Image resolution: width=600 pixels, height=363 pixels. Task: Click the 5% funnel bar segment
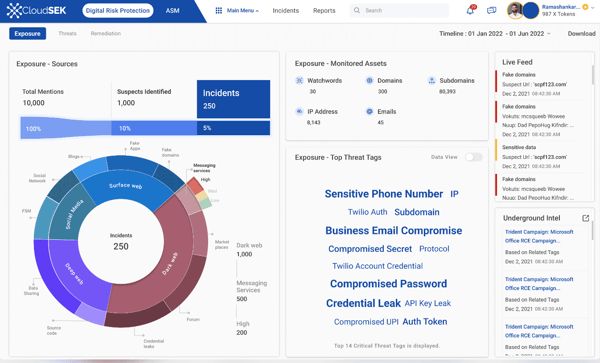[x=233, y=128]
